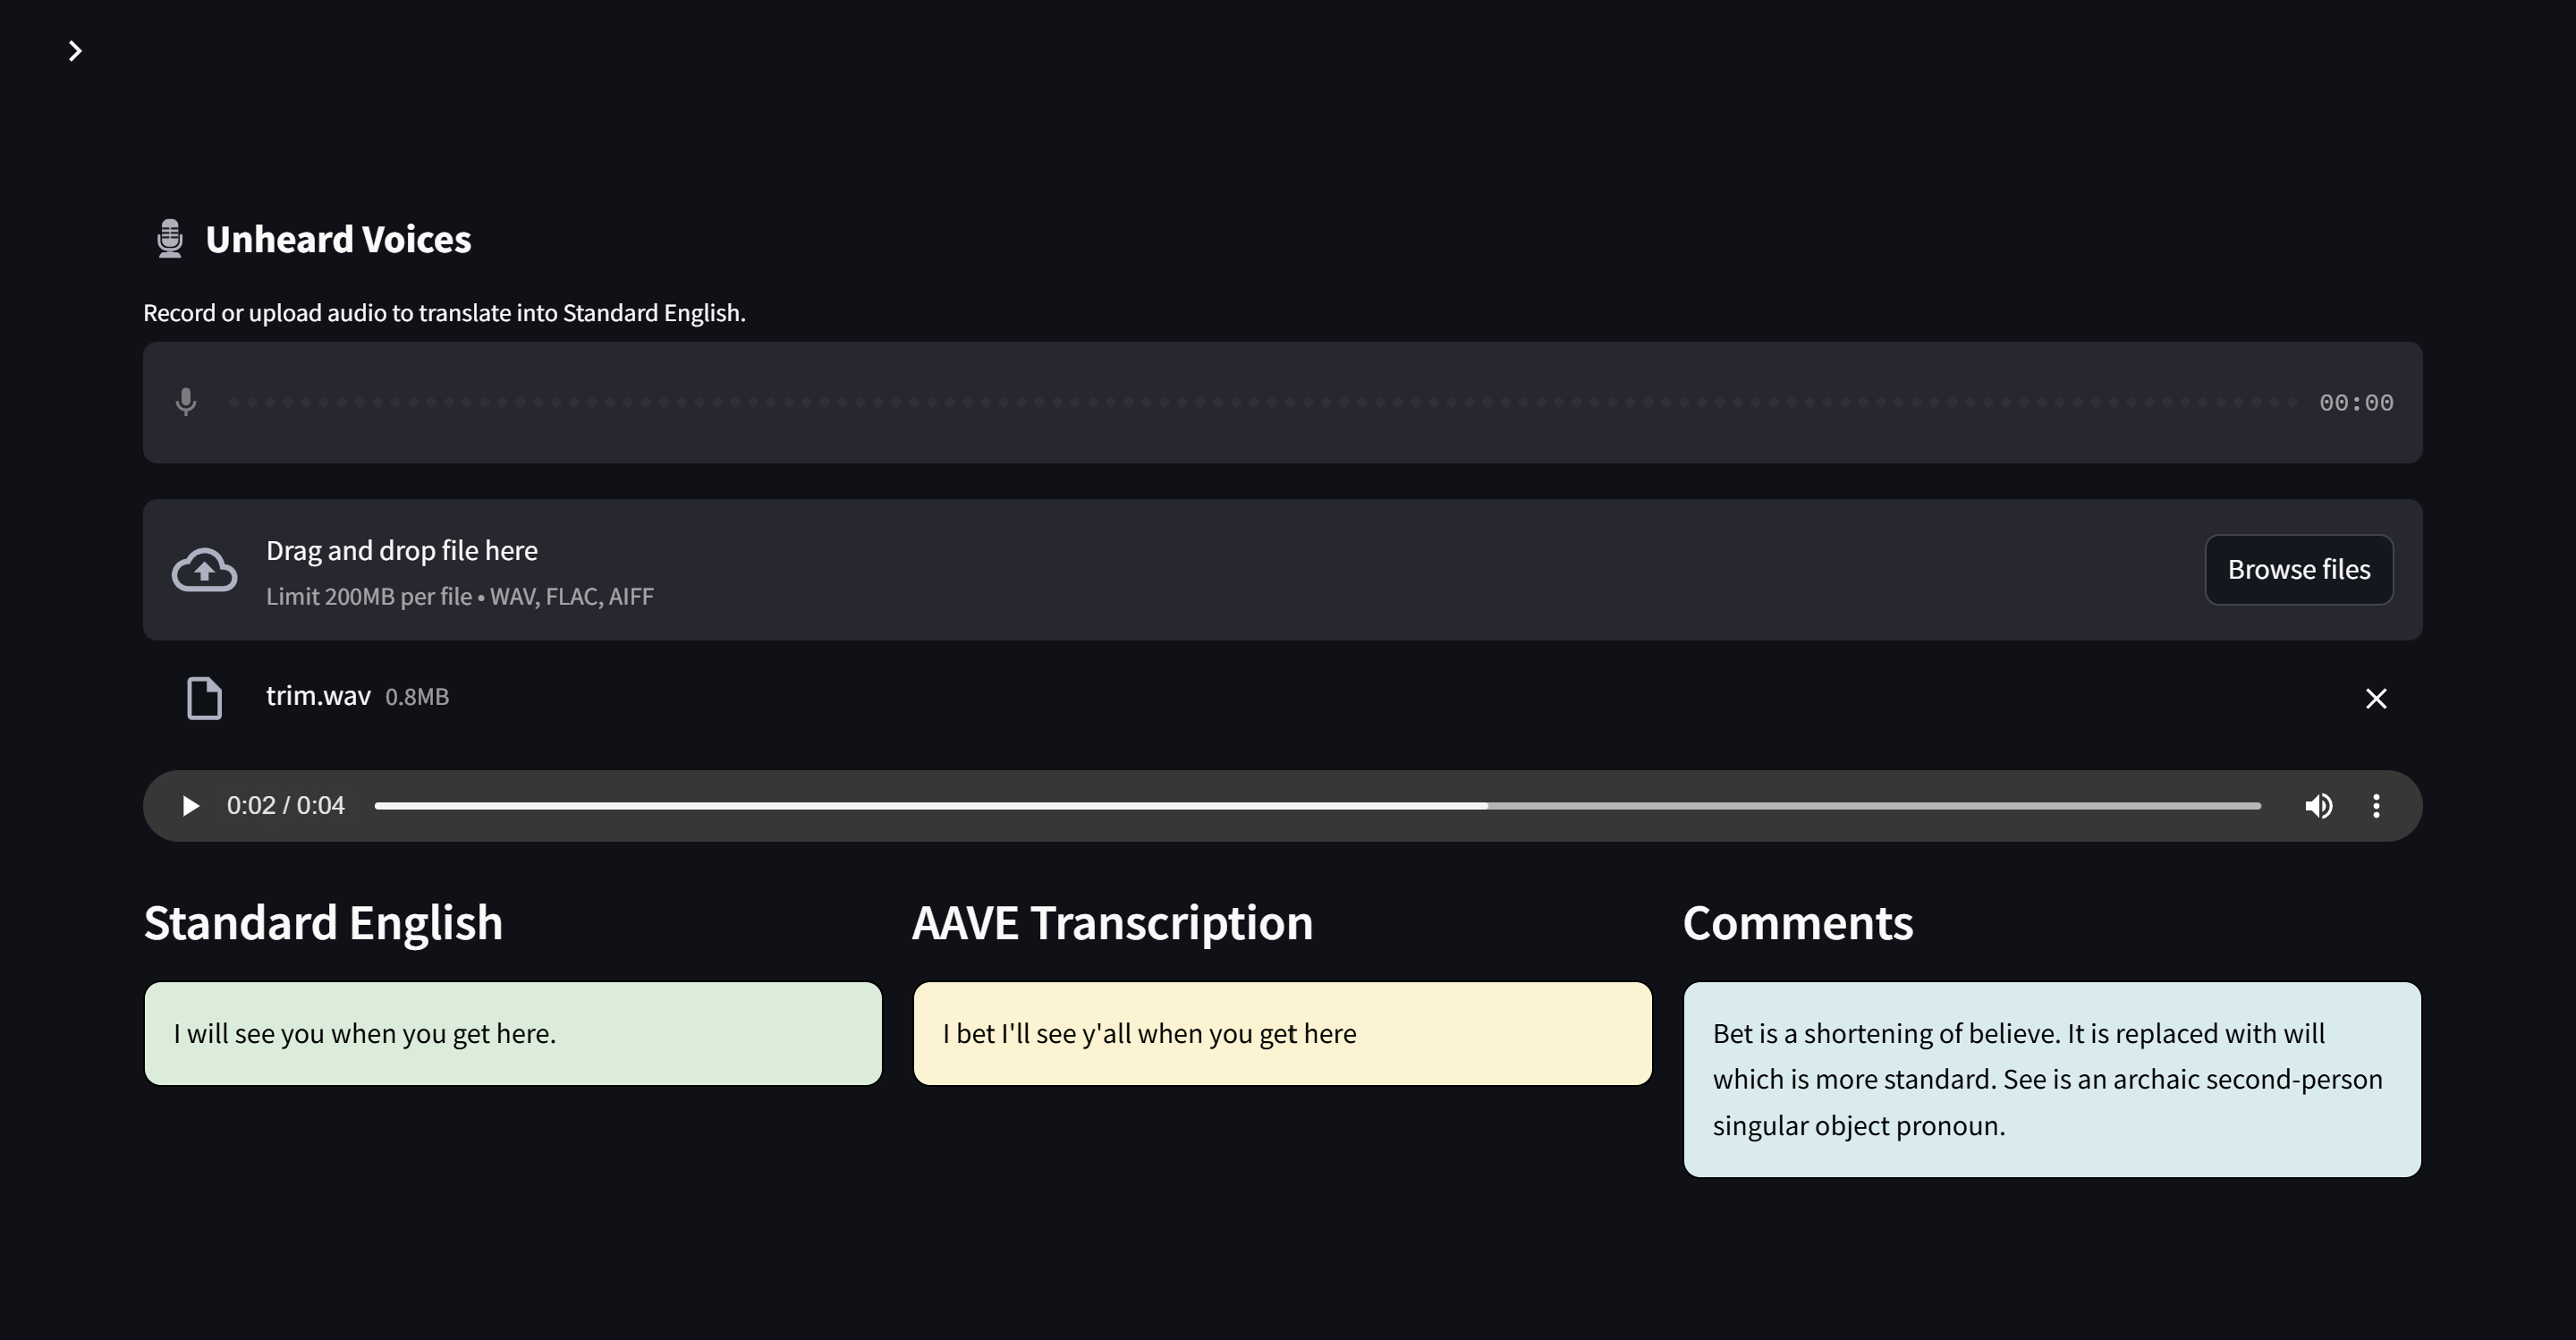
Task: Mute the audio player volume
Action: point(2319,806)
